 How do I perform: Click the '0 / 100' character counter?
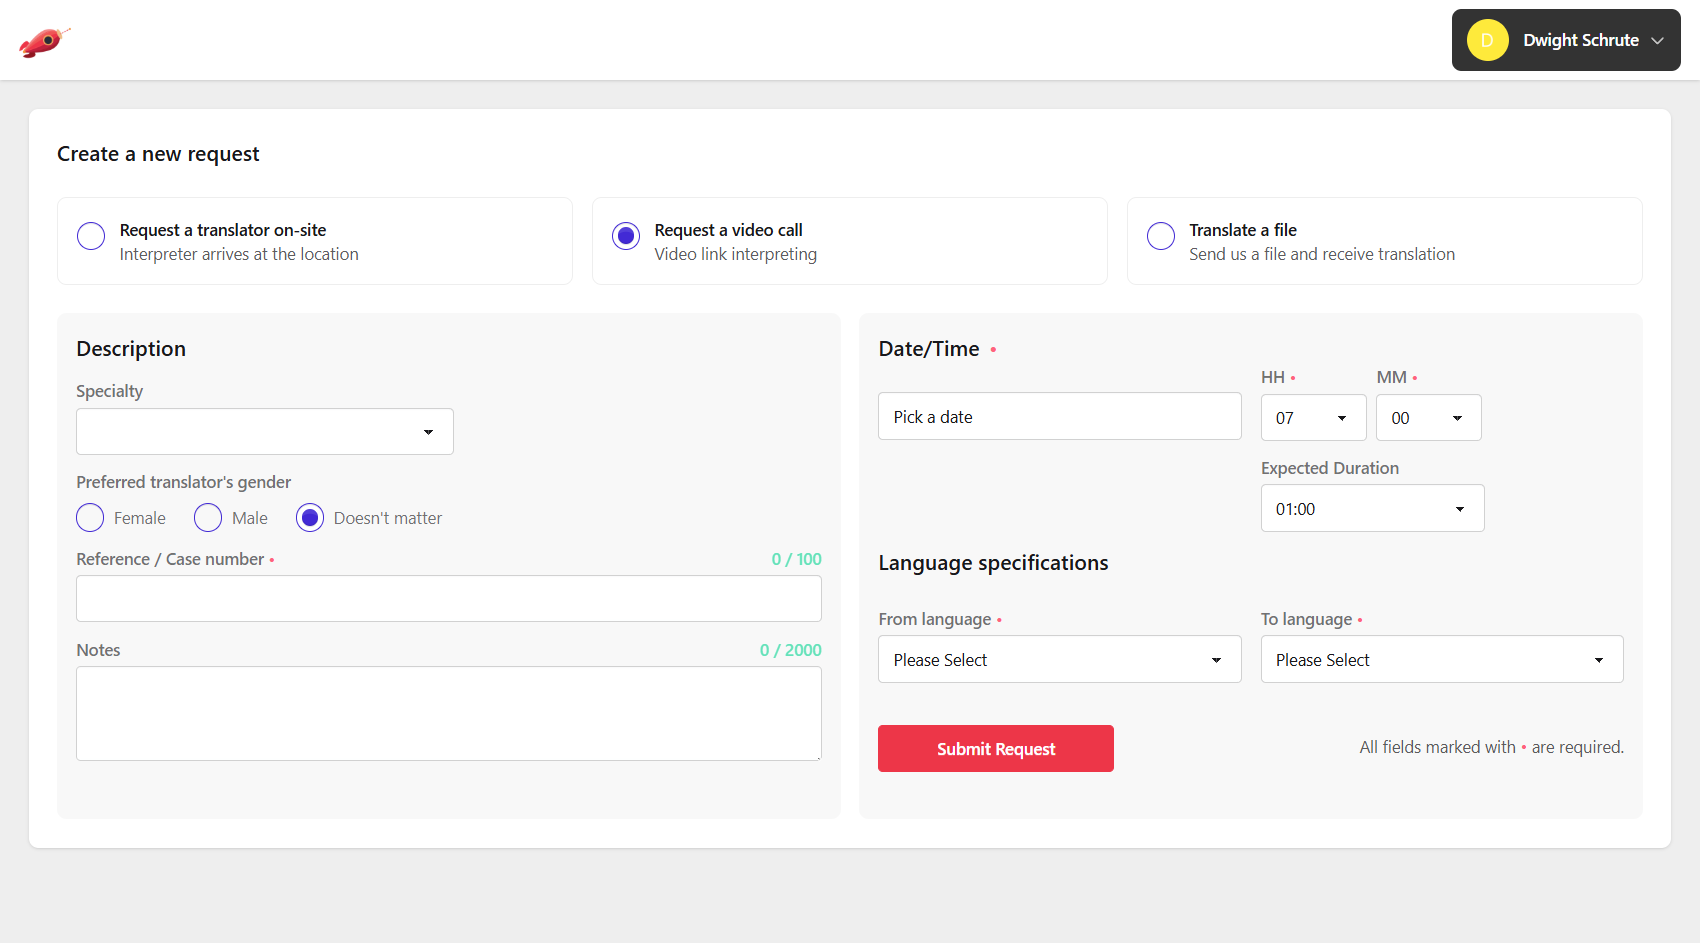click(x=797, y=559)
